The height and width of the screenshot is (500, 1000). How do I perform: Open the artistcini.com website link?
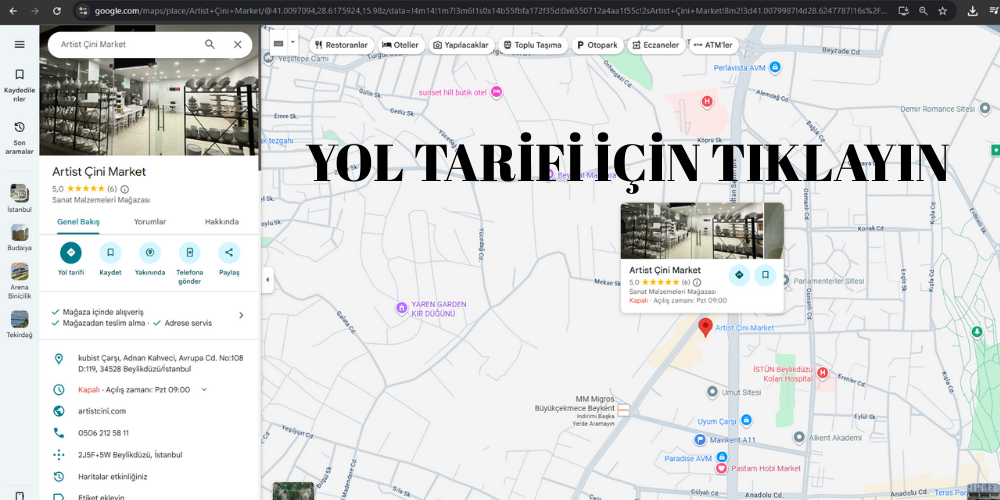point(102,411)
